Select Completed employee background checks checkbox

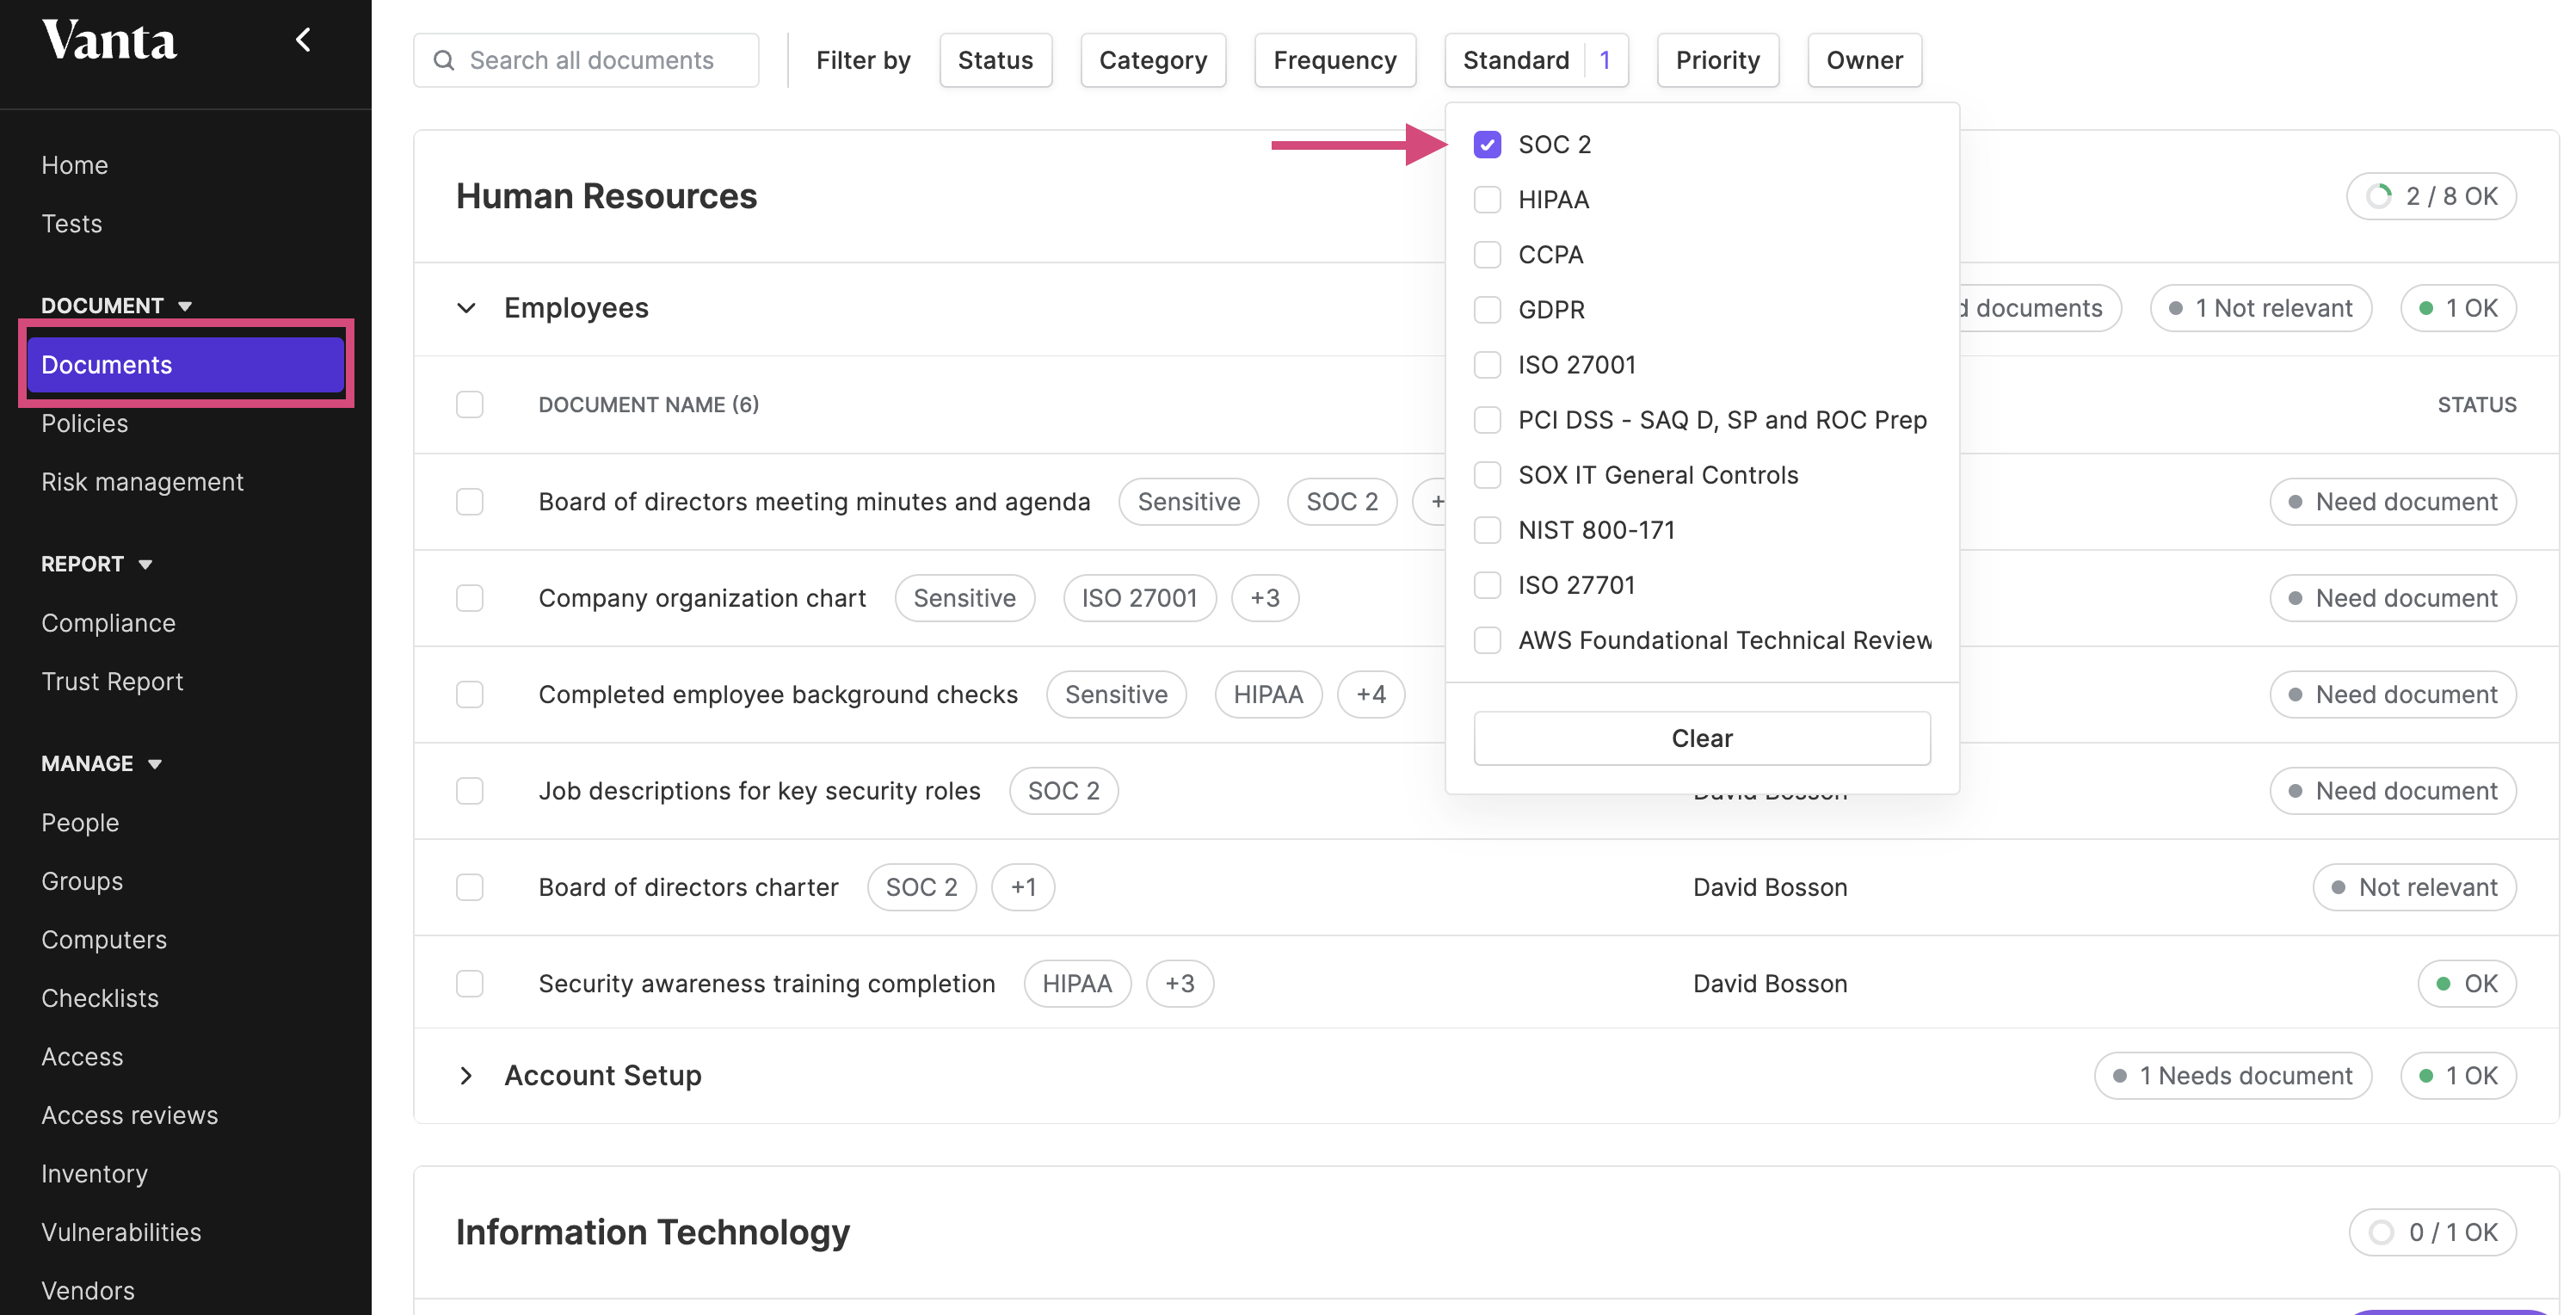(469, 694)
